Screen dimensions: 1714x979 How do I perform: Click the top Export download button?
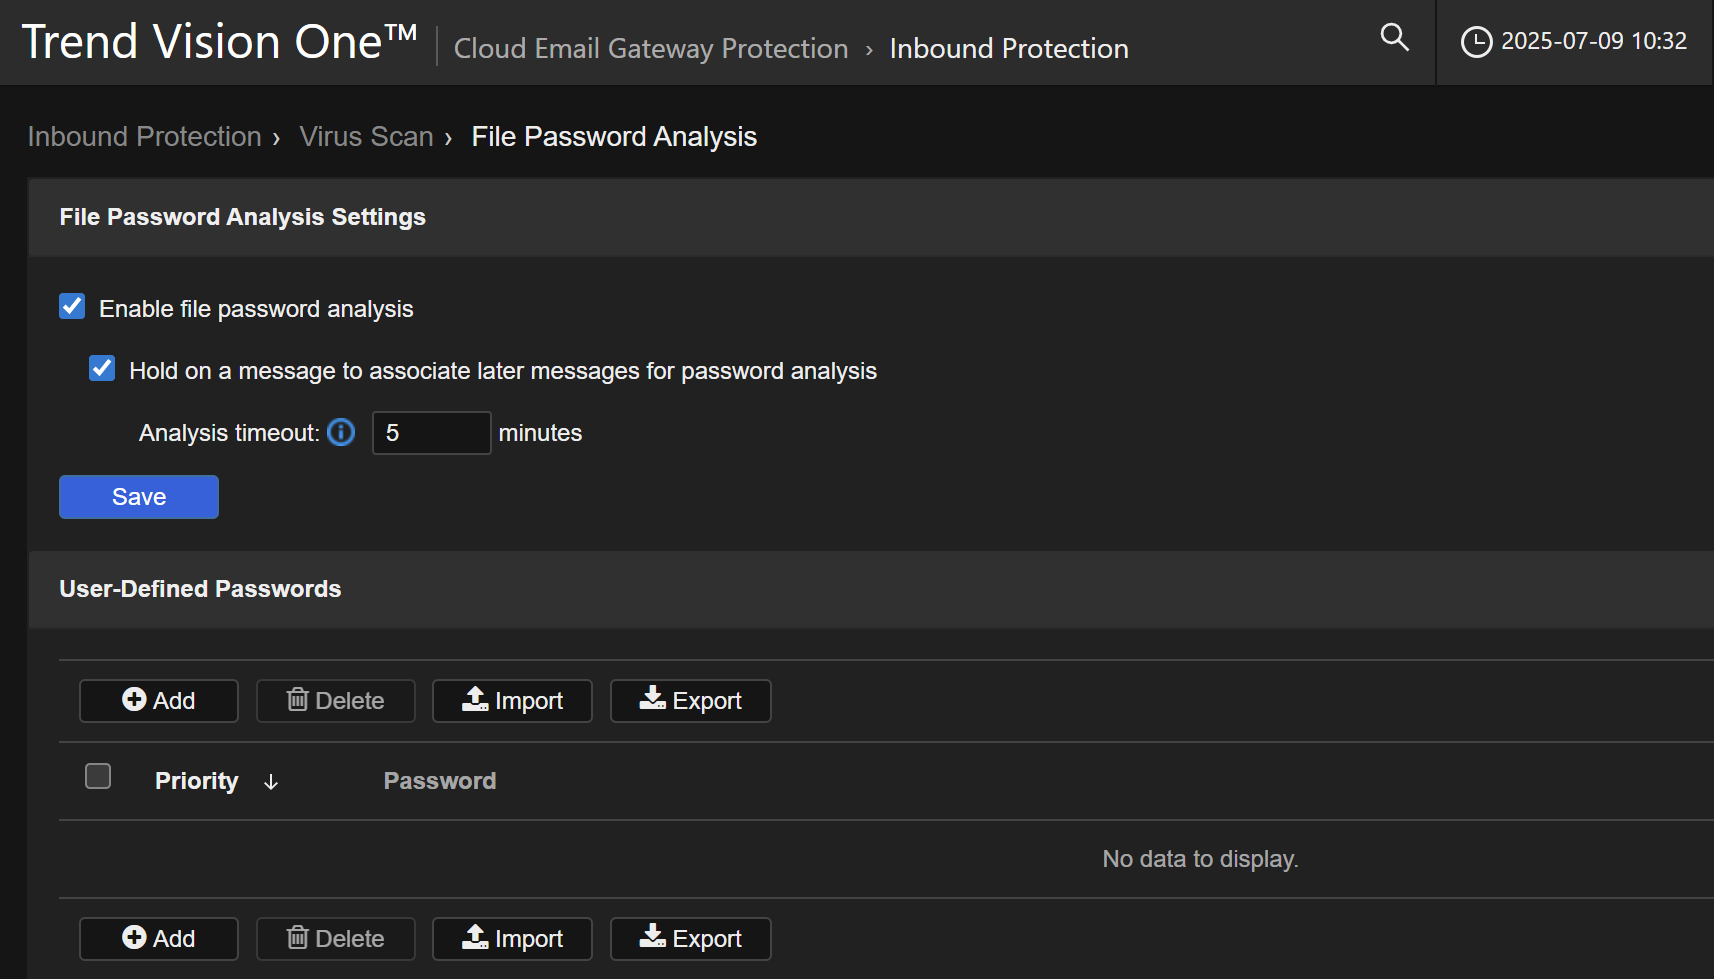(x=690, y=701)
